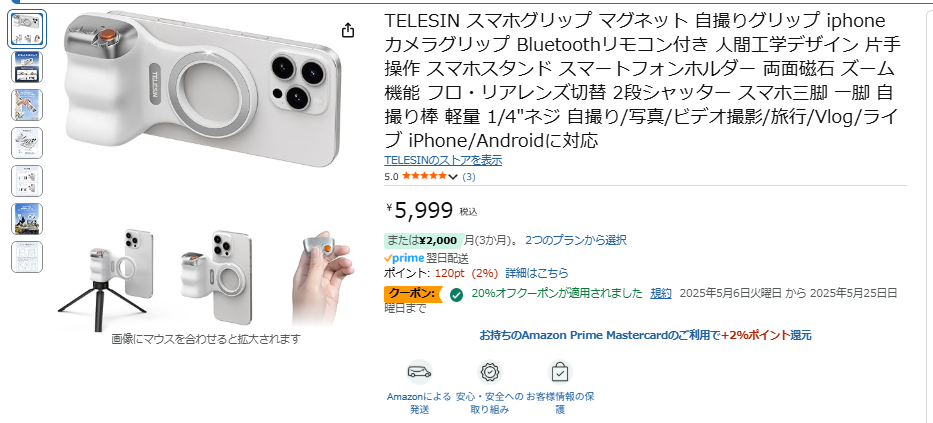Viewport: 933px width, 423px height.
Task: Open the 詳細はこちら points details link
Action: pyautogui.click(x=536, y=273)
